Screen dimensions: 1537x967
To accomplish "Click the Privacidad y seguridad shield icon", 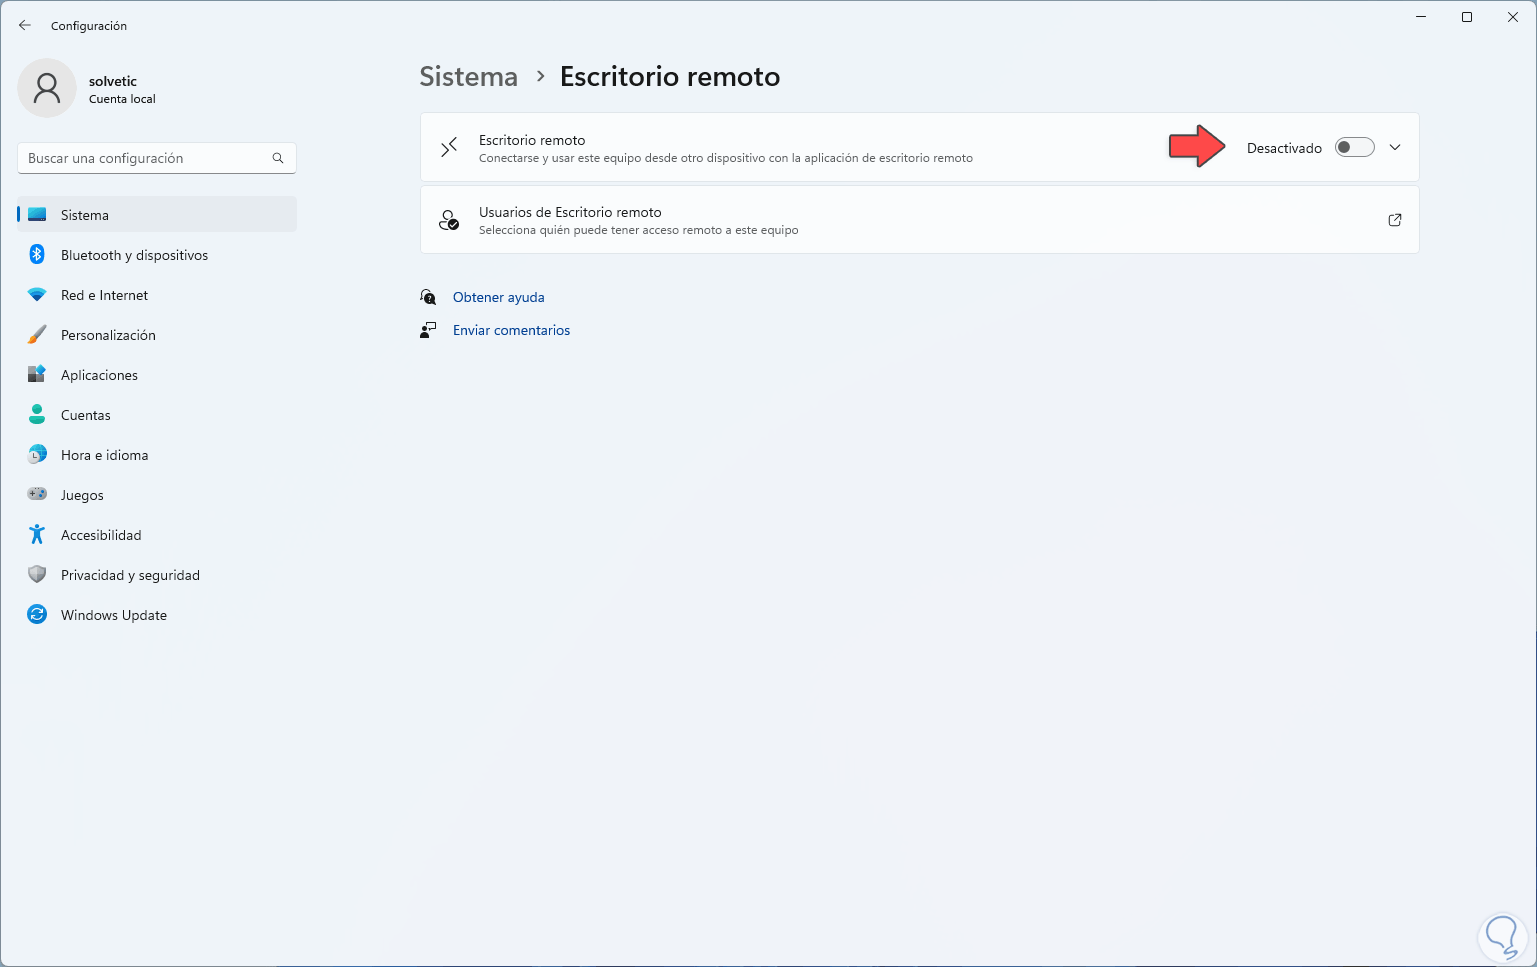I will coord(37,575).
